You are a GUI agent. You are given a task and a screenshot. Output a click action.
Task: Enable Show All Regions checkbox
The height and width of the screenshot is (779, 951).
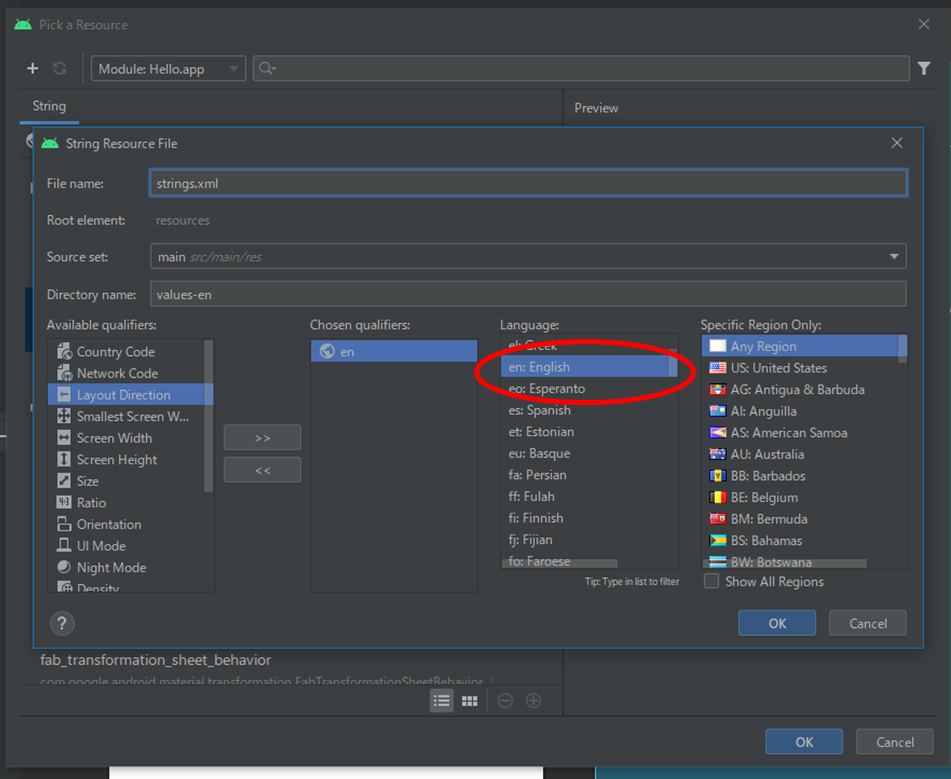click(711, 581)
